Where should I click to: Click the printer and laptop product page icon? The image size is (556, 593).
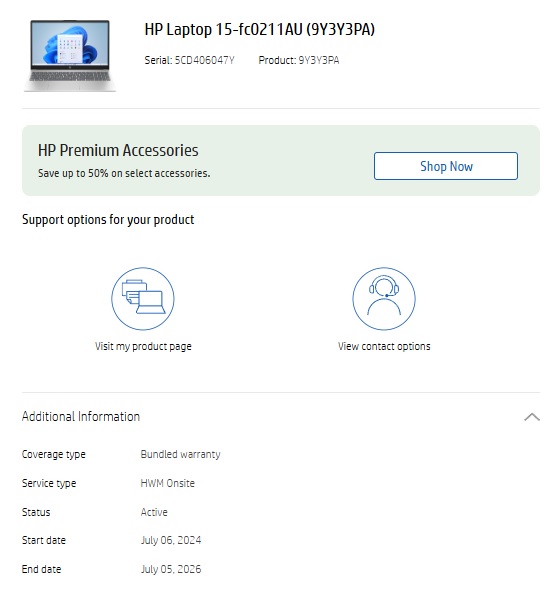point(143,298)
